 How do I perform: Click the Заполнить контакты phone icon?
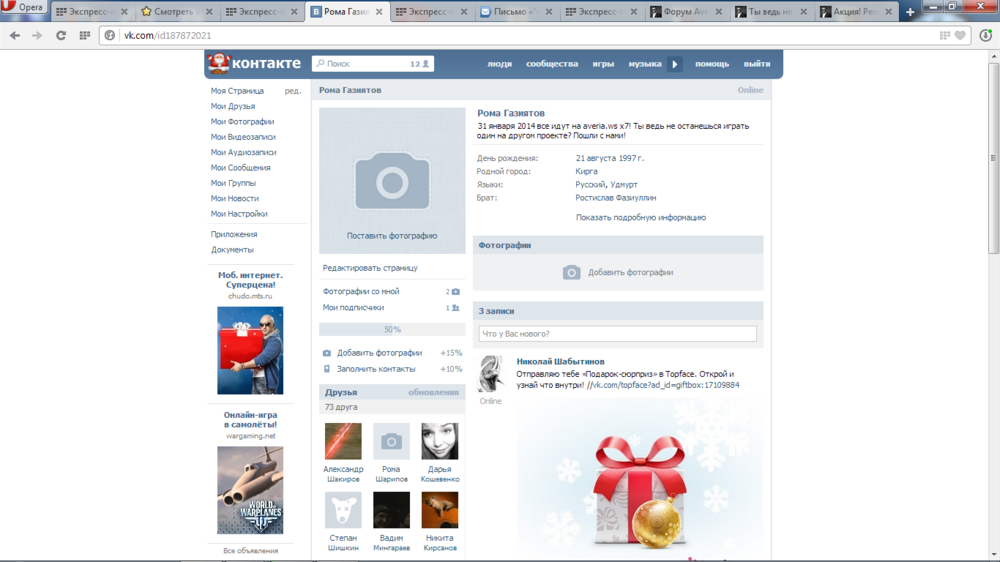pyautogui.click(x=327, y=369)
